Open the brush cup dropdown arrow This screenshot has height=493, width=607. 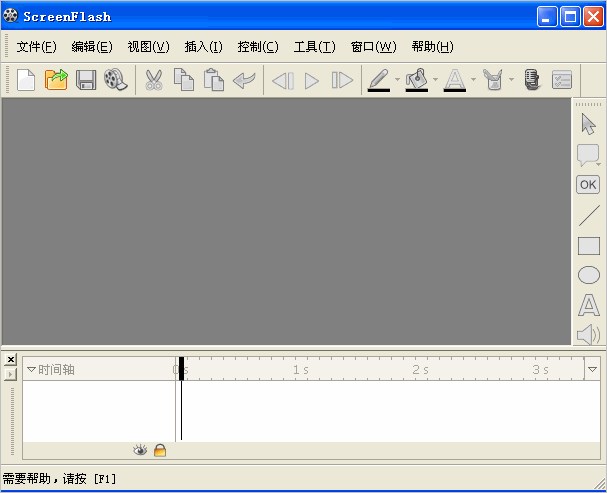point(511,80)
